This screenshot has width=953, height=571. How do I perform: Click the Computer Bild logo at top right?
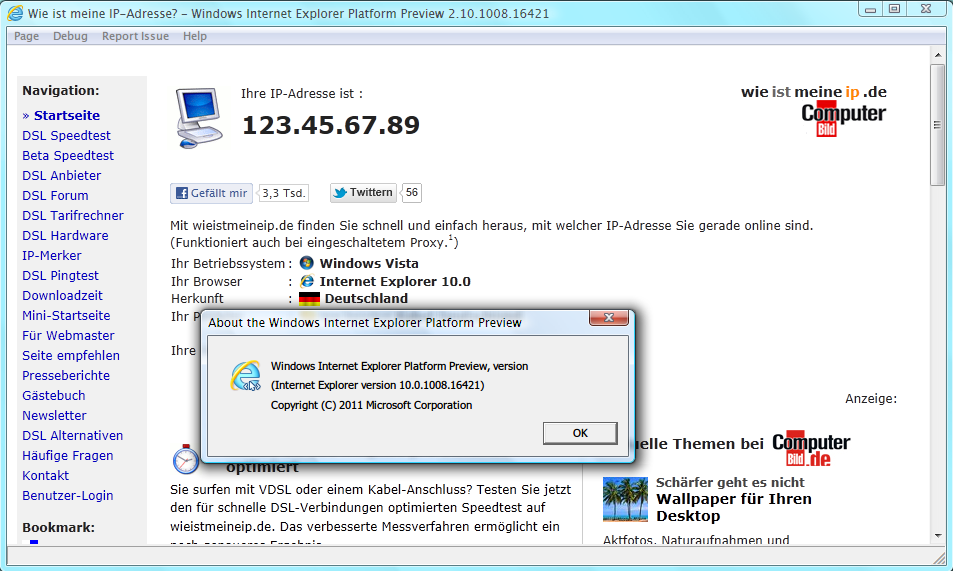(x=843, y=119)
